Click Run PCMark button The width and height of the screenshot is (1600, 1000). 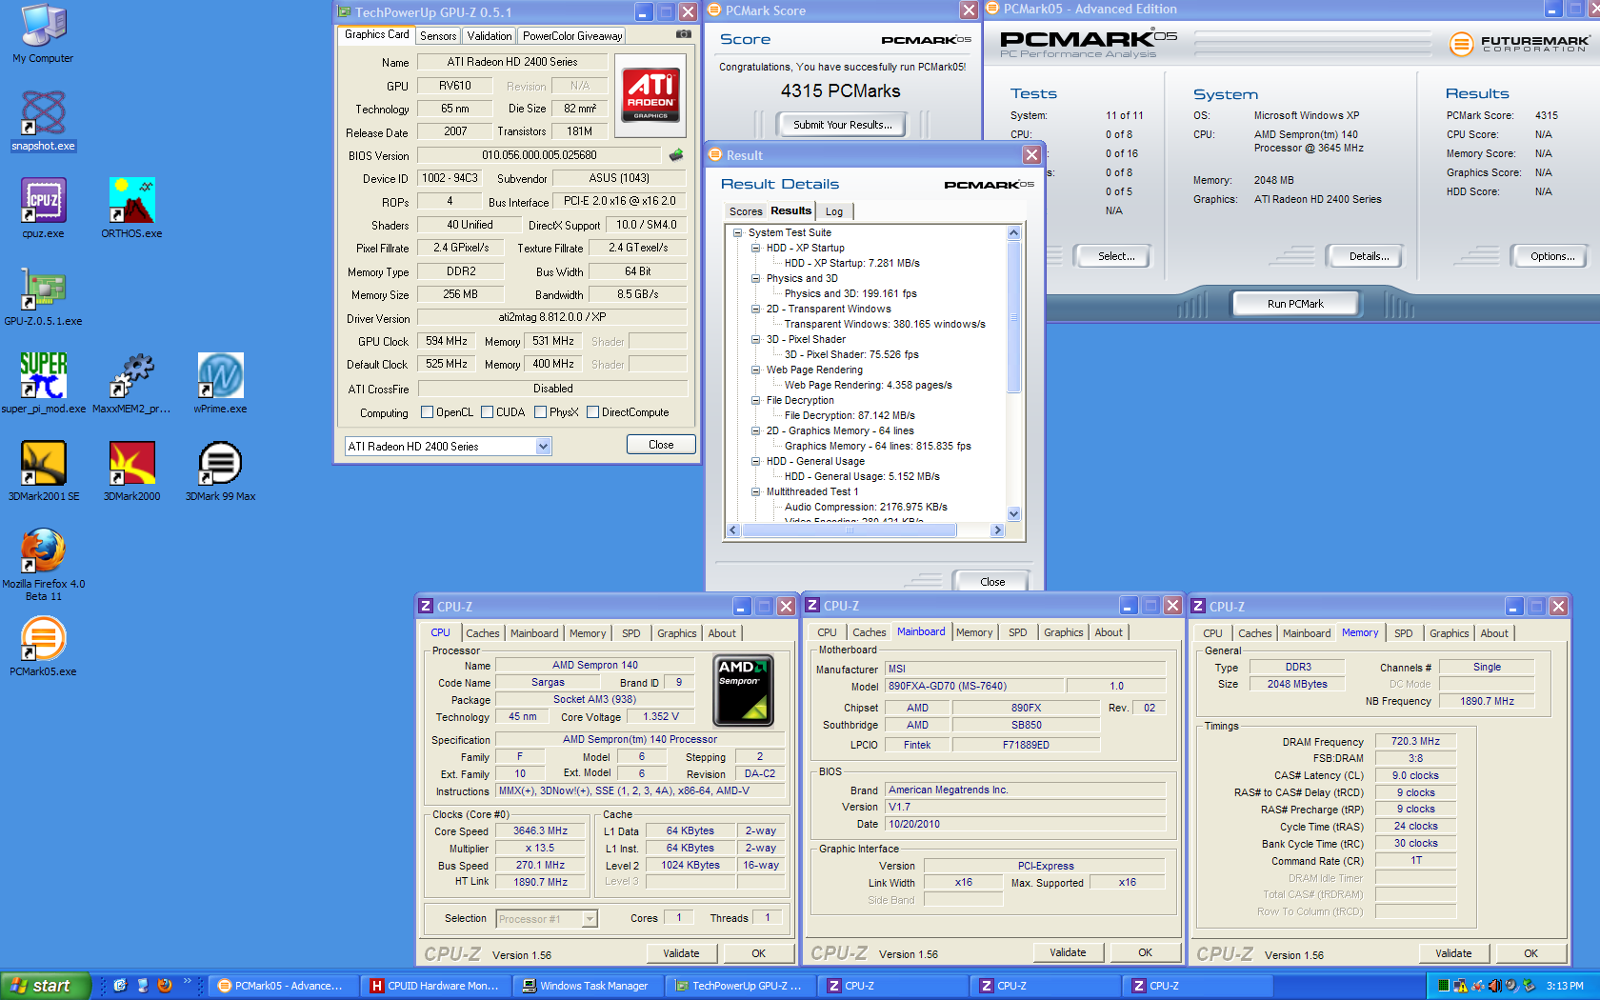pyautogui.click(x=1295, y=304)
